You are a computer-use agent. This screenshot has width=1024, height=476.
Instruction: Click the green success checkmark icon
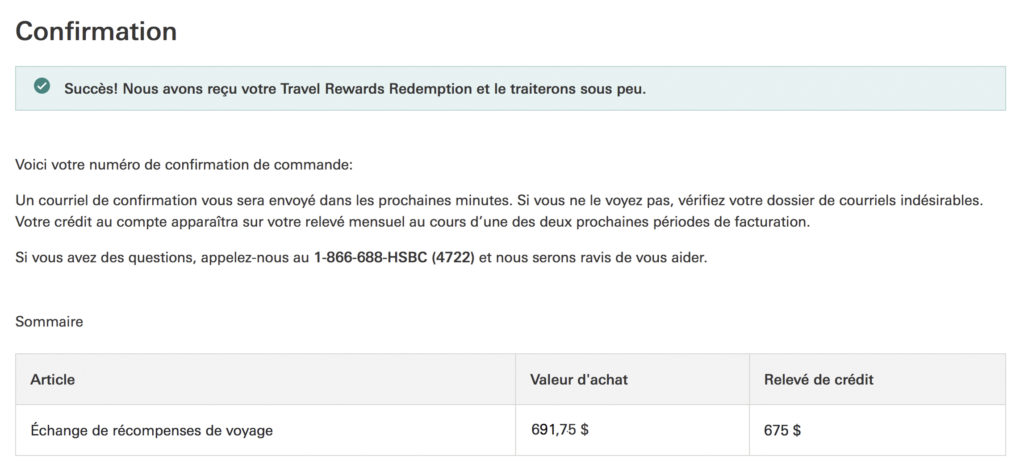(x=42, y=87)
